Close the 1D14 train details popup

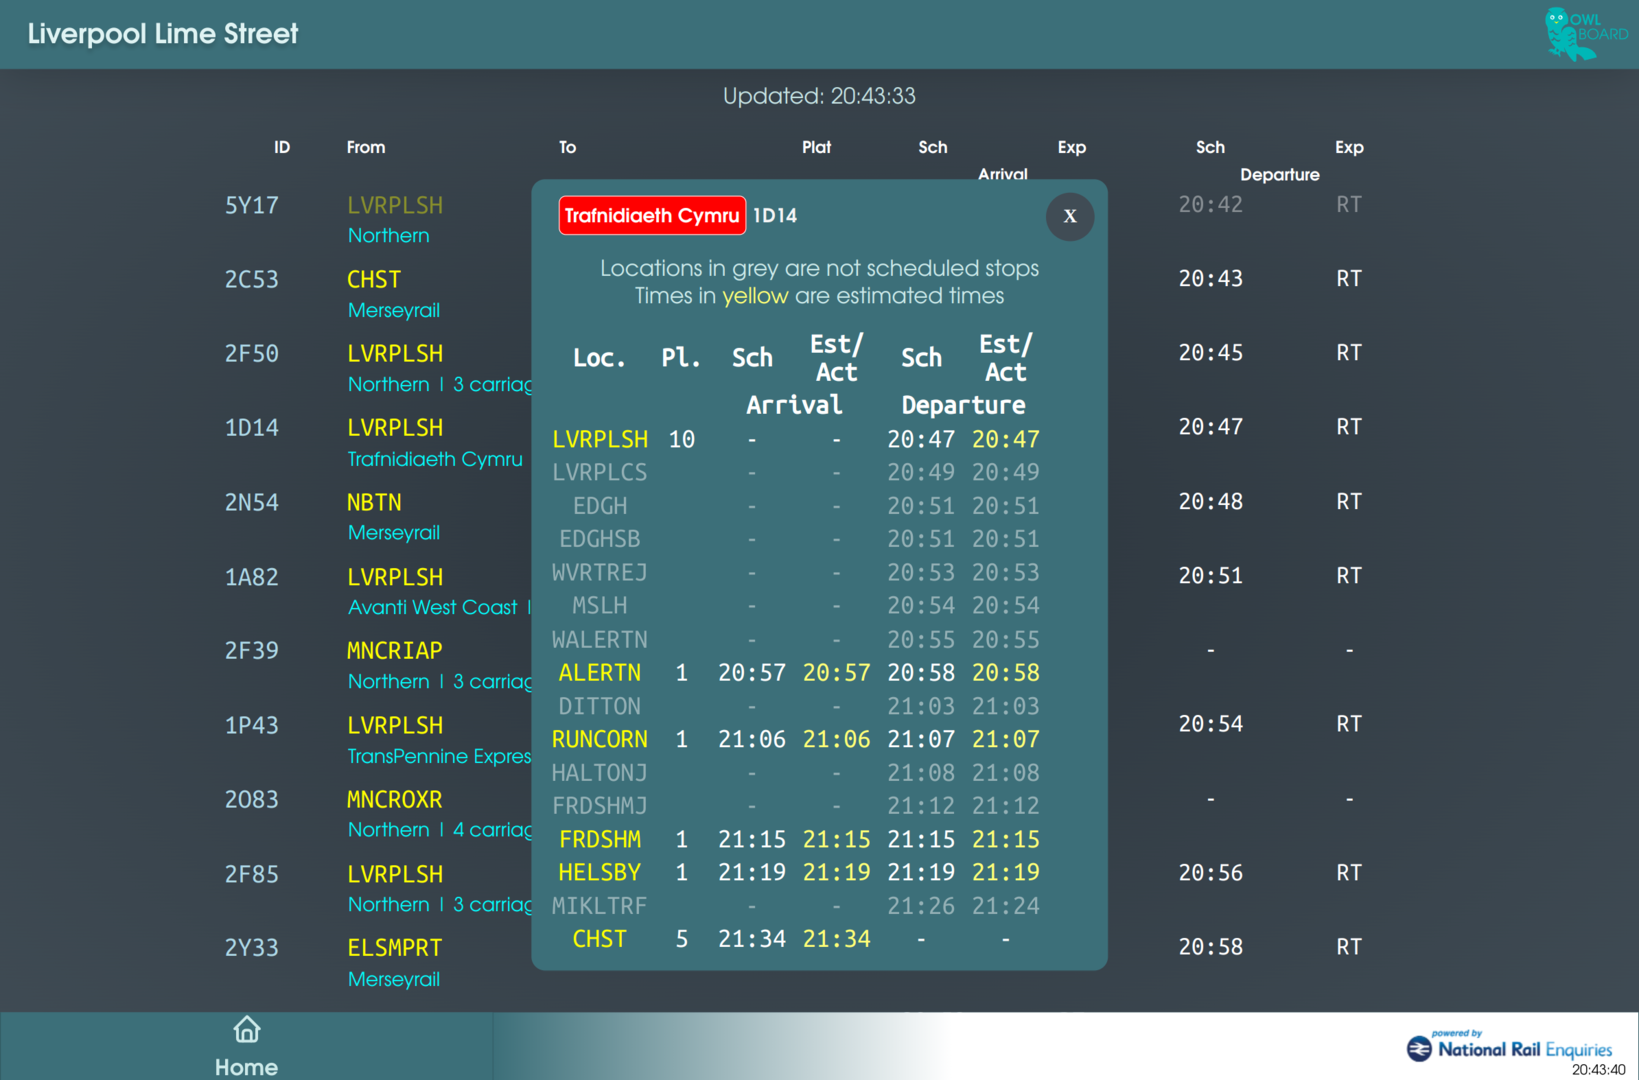(1069, 216)
